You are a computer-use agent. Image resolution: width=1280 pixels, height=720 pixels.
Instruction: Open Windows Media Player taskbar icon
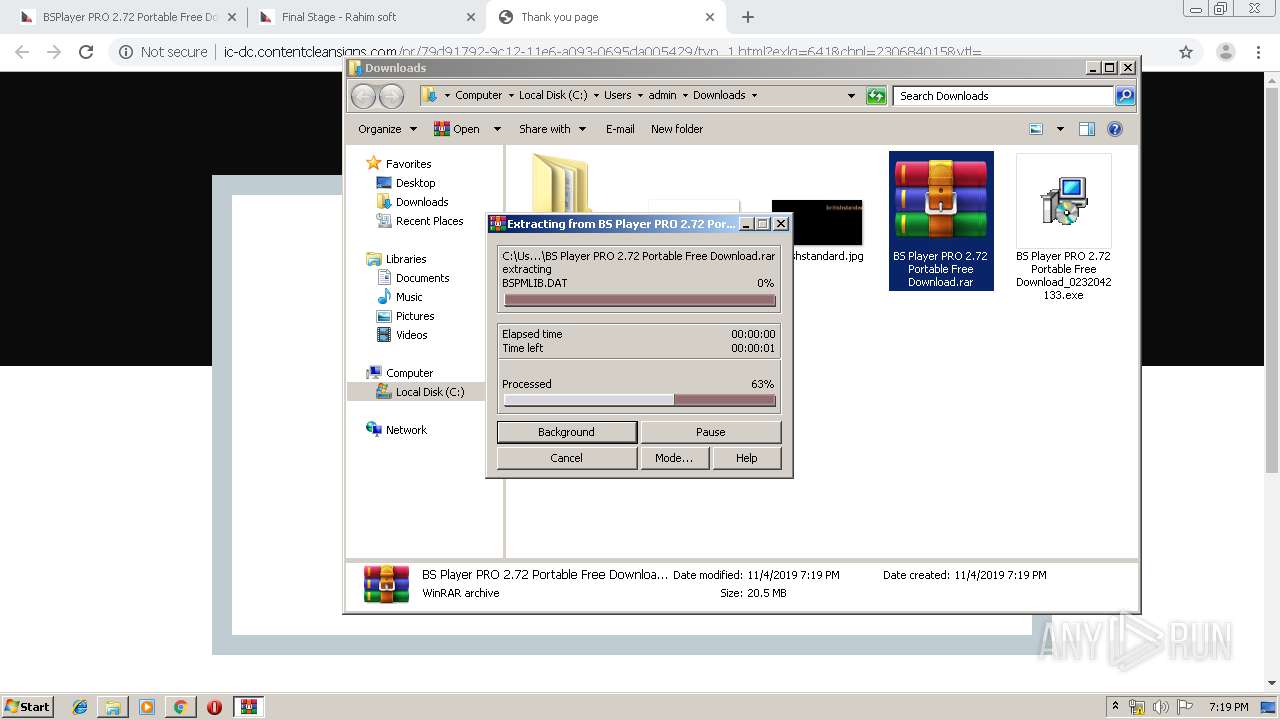147,707
